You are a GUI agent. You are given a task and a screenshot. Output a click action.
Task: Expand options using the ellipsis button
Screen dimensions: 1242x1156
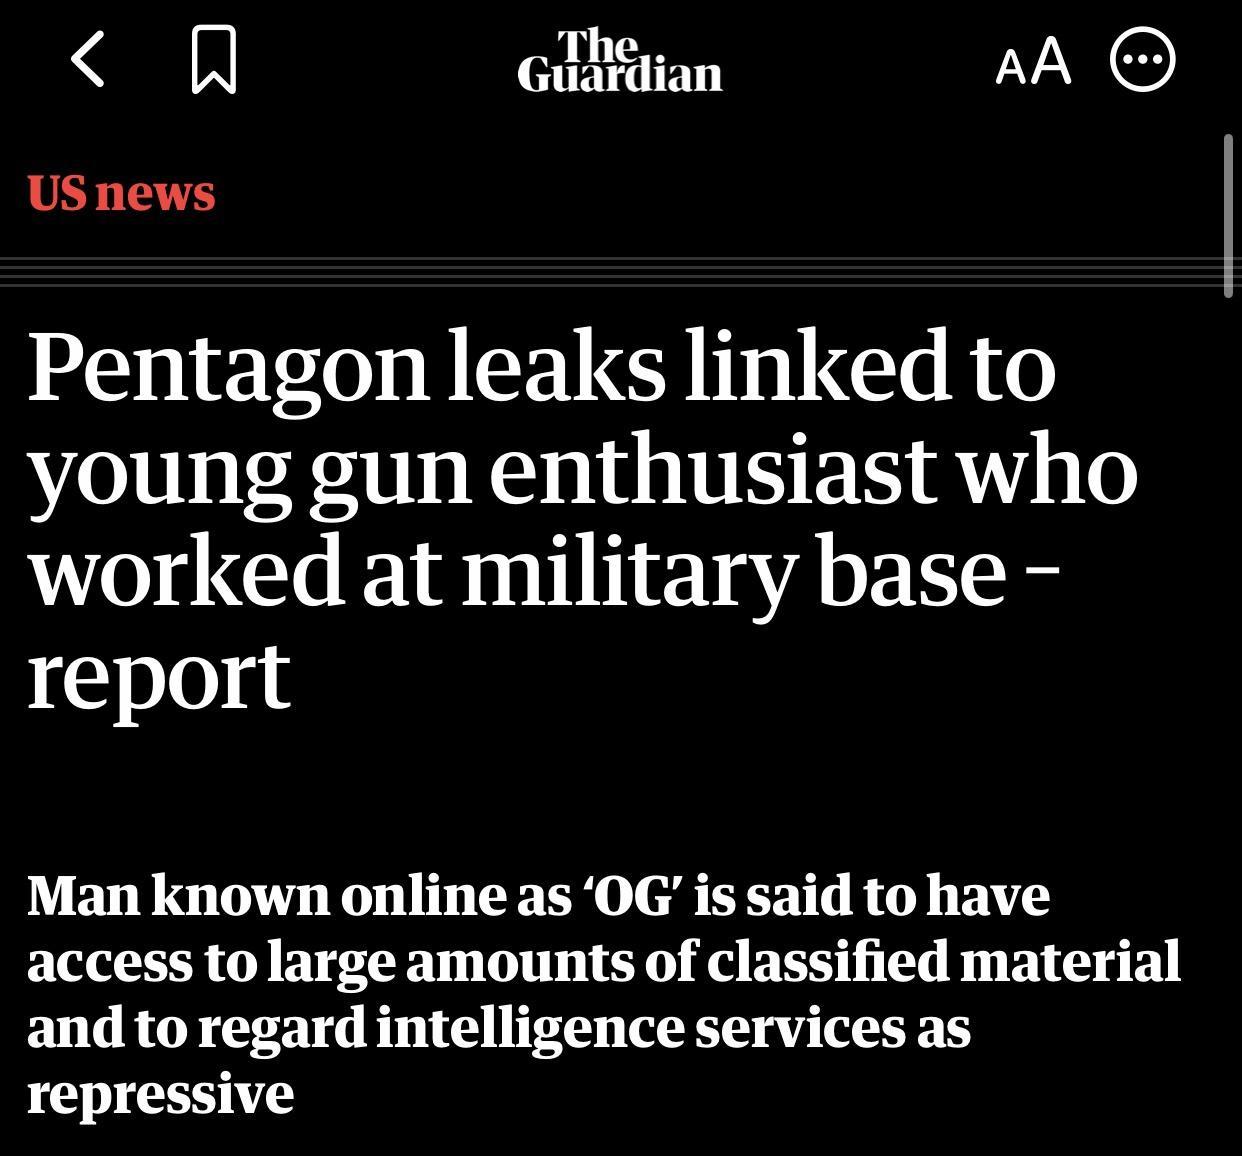click(1142, 60)
